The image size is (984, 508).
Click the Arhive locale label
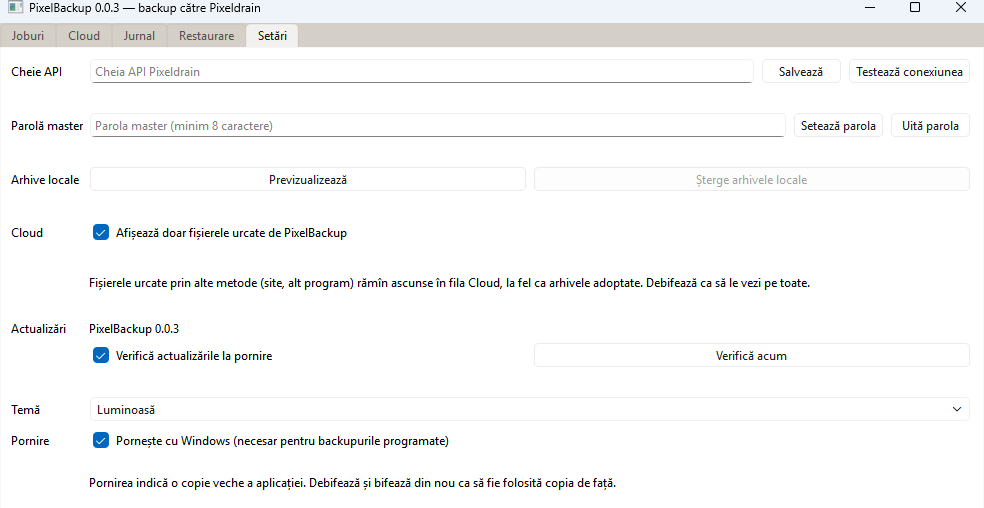[45, 180]
